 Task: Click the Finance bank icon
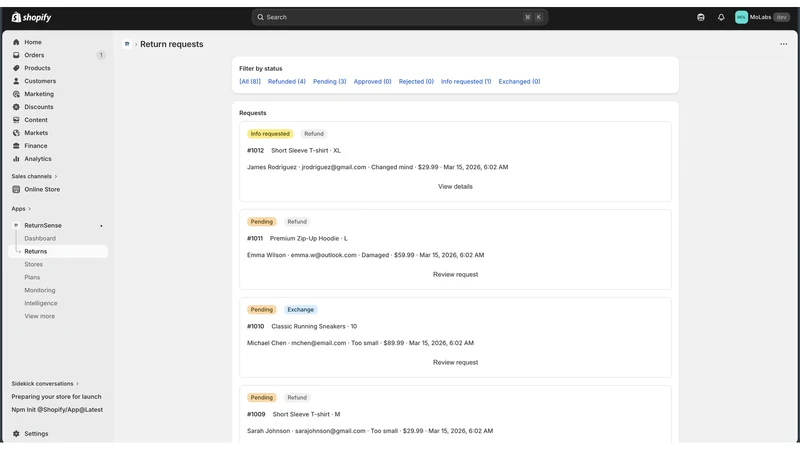pos(16,146)
